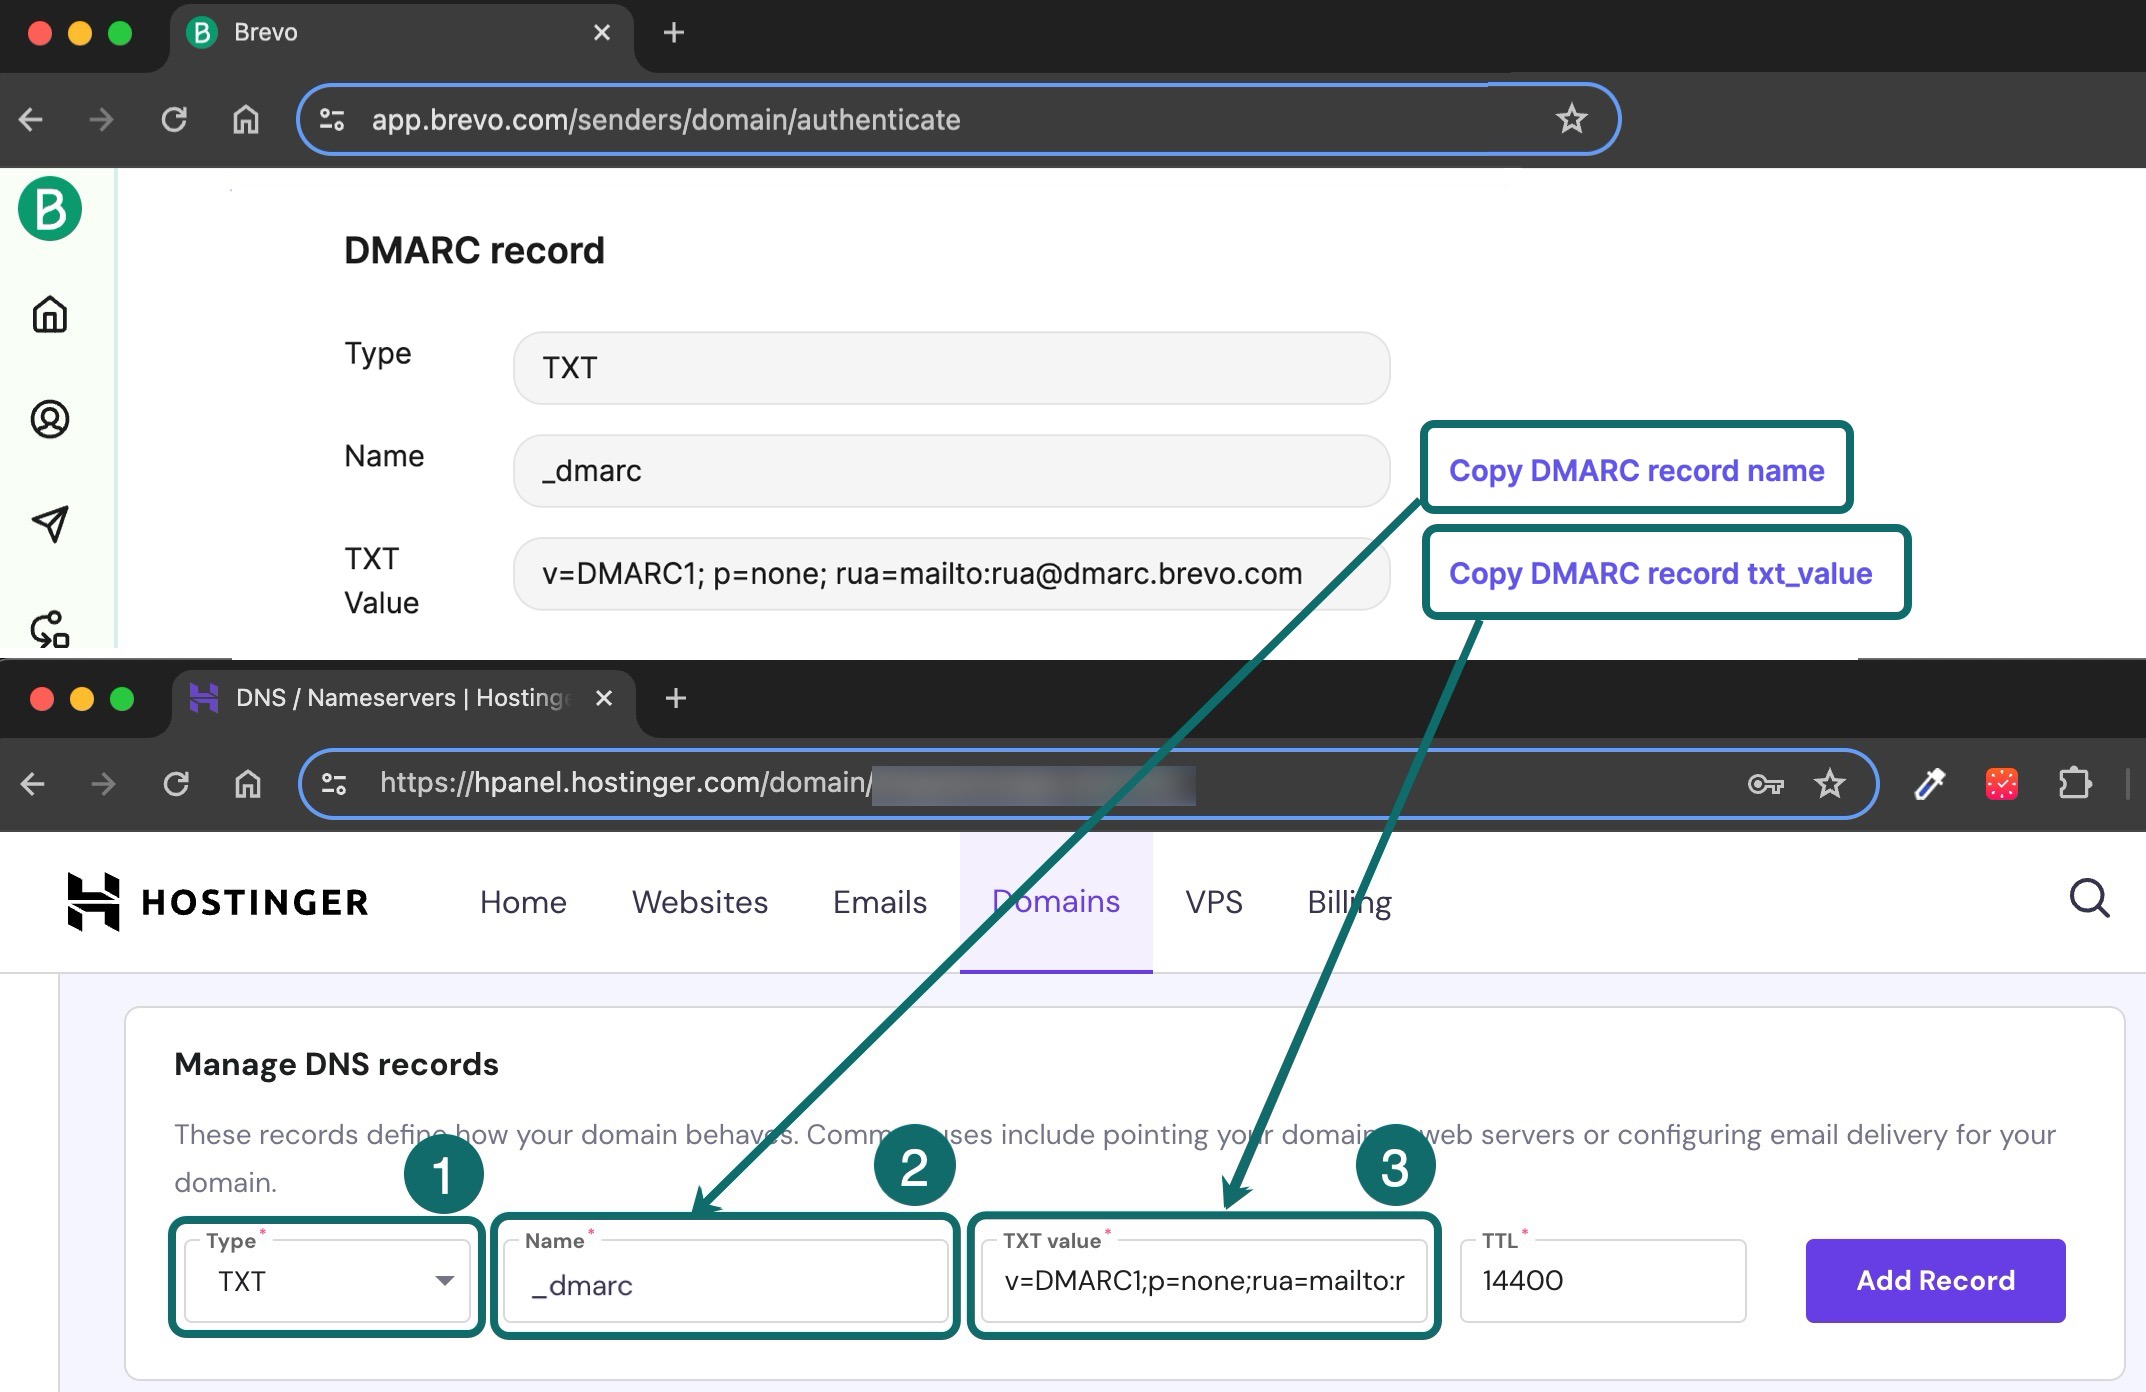This screenshot has width=2146, height=1392.
Task: Click the home button in the Hostinger browser toolbar
Action: (248, 784)
